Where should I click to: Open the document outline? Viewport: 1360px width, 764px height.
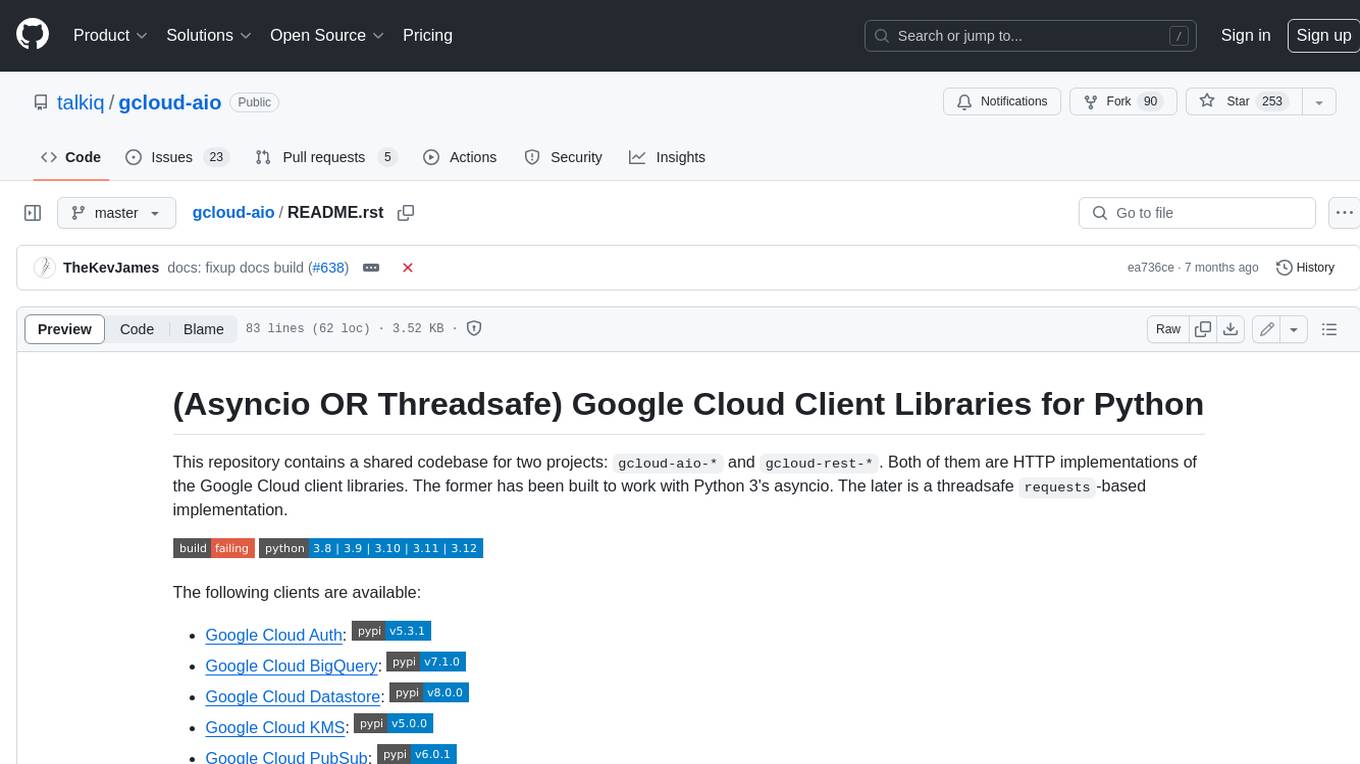coord(1329,329)
